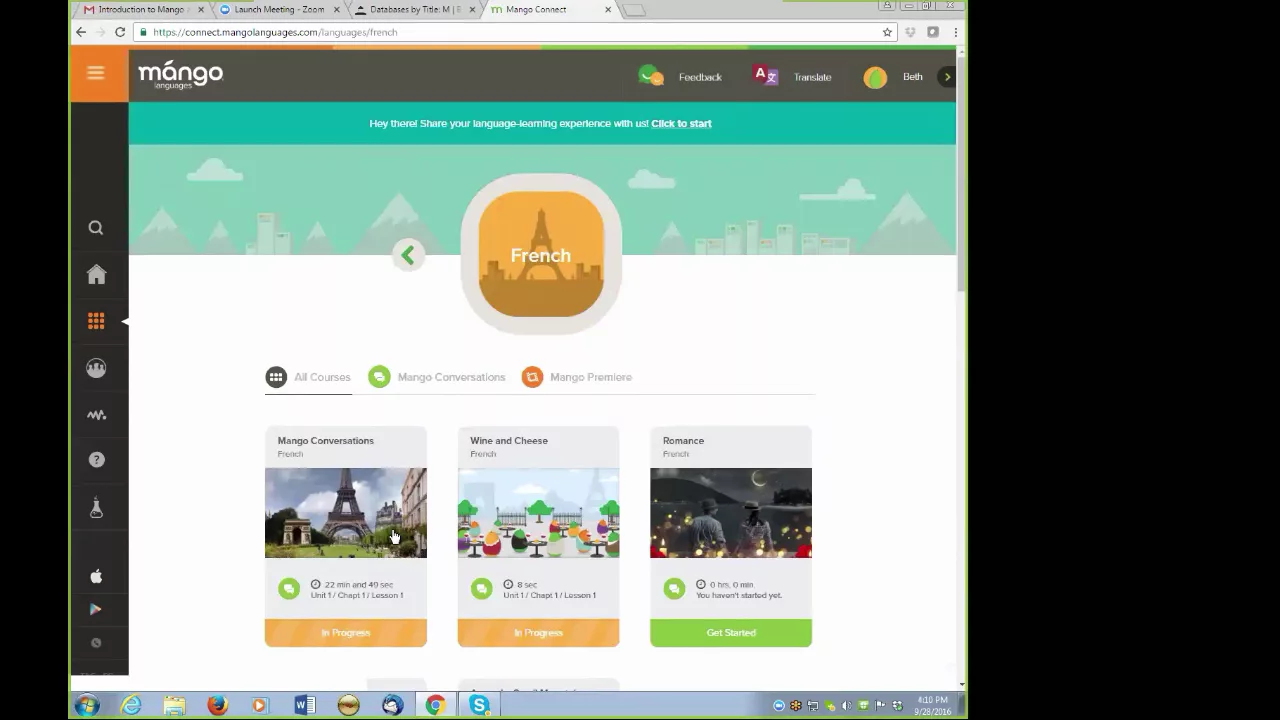Viewport: 1280px width, 720px height.
Task: Click the chat bubble icon on Mango Conversations card
Action: pyautogui.click(x=289, y=589)
